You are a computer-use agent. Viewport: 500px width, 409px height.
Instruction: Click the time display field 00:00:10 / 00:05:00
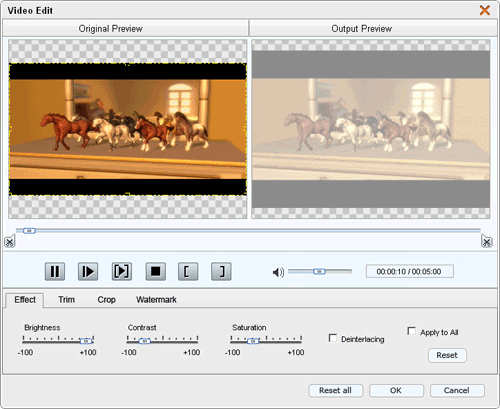coord(410,271)
